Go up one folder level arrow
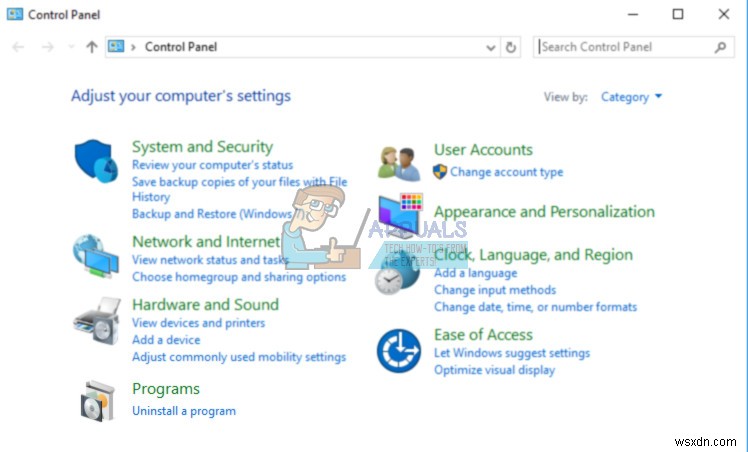748x452 pixels. 92,47
